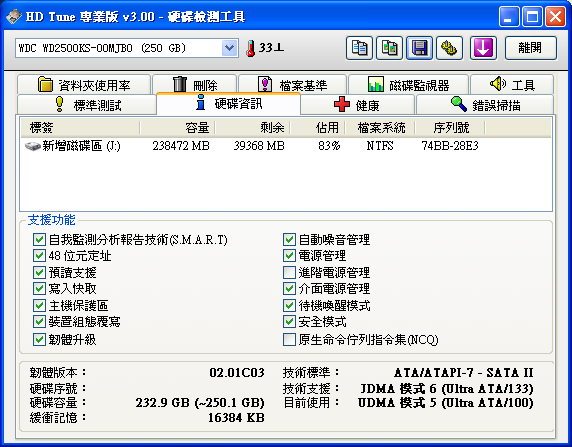This screenshot has height=447, width=572.
Task: Uncheck the 自動噪音管理 checkbox
Action: pos(289,239)
